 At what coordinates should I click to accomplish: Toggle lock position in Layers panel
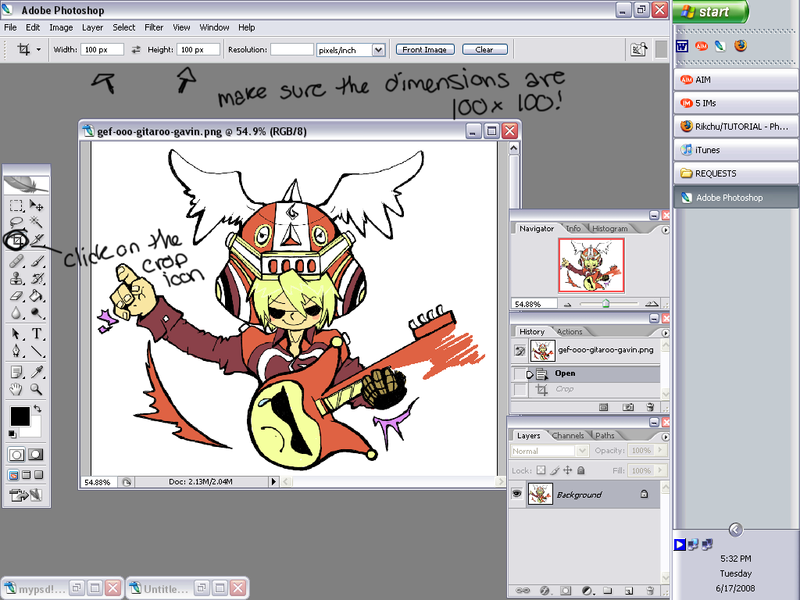[567, 470]
